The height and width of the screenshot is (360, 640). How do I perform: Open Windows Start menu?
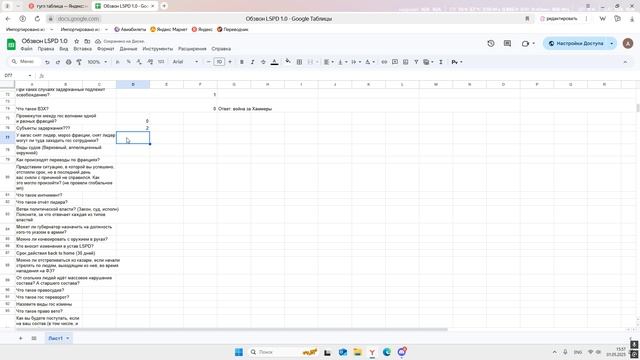[x=239, y=352]
